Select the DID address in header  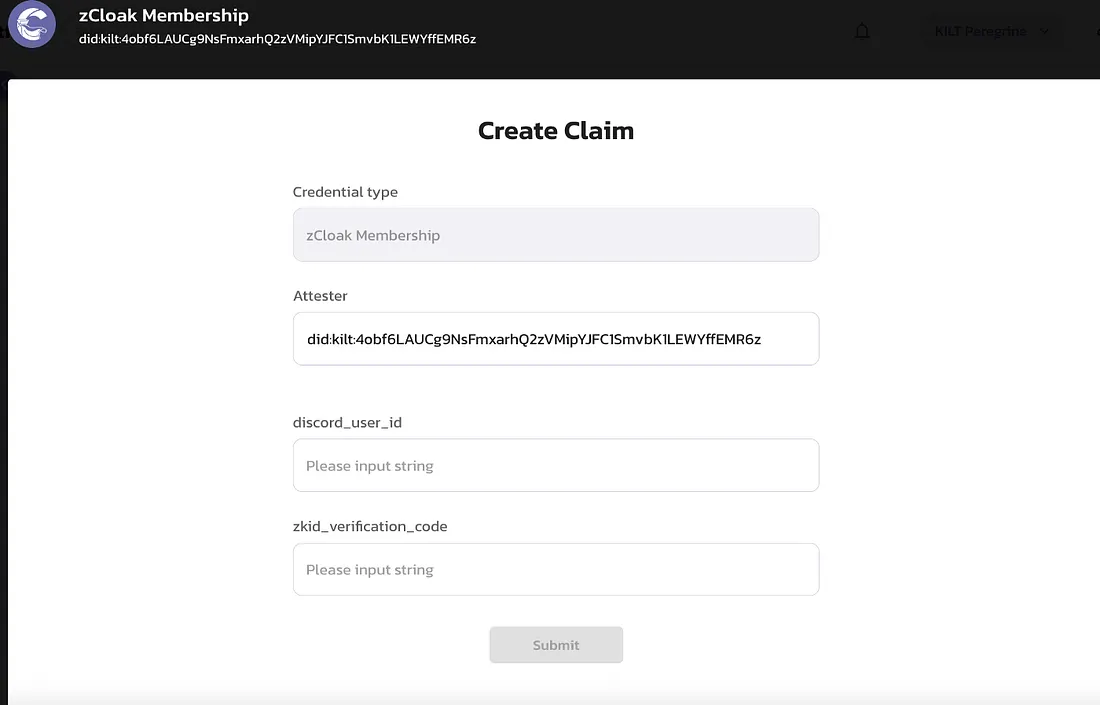pyautogui.click(x=277, y=39)
